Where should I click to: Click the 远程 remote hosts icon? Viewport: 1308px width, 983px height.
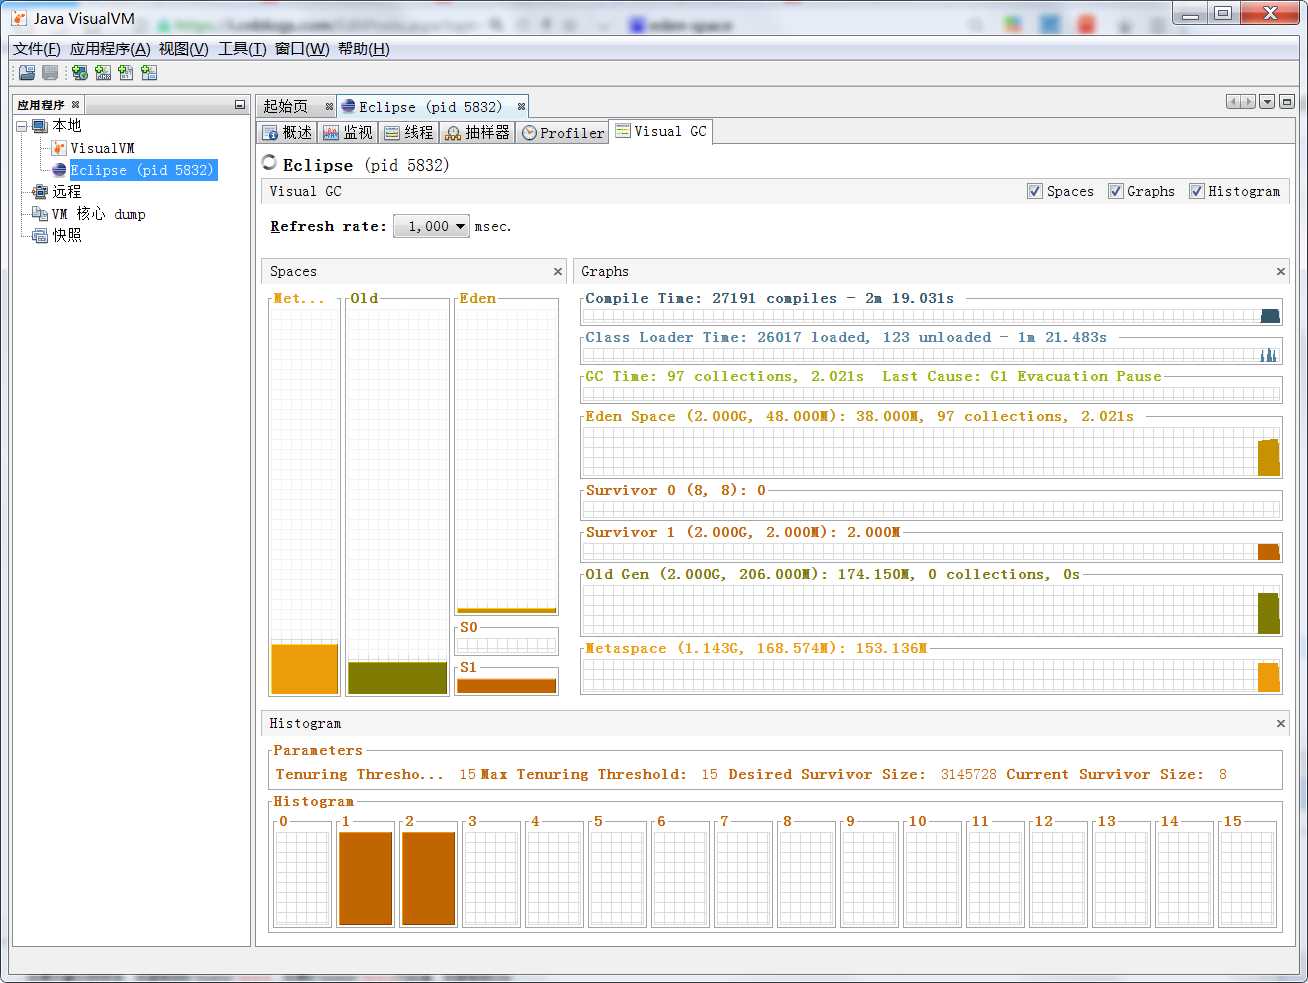pyautogui.click(x=40, y=192)
